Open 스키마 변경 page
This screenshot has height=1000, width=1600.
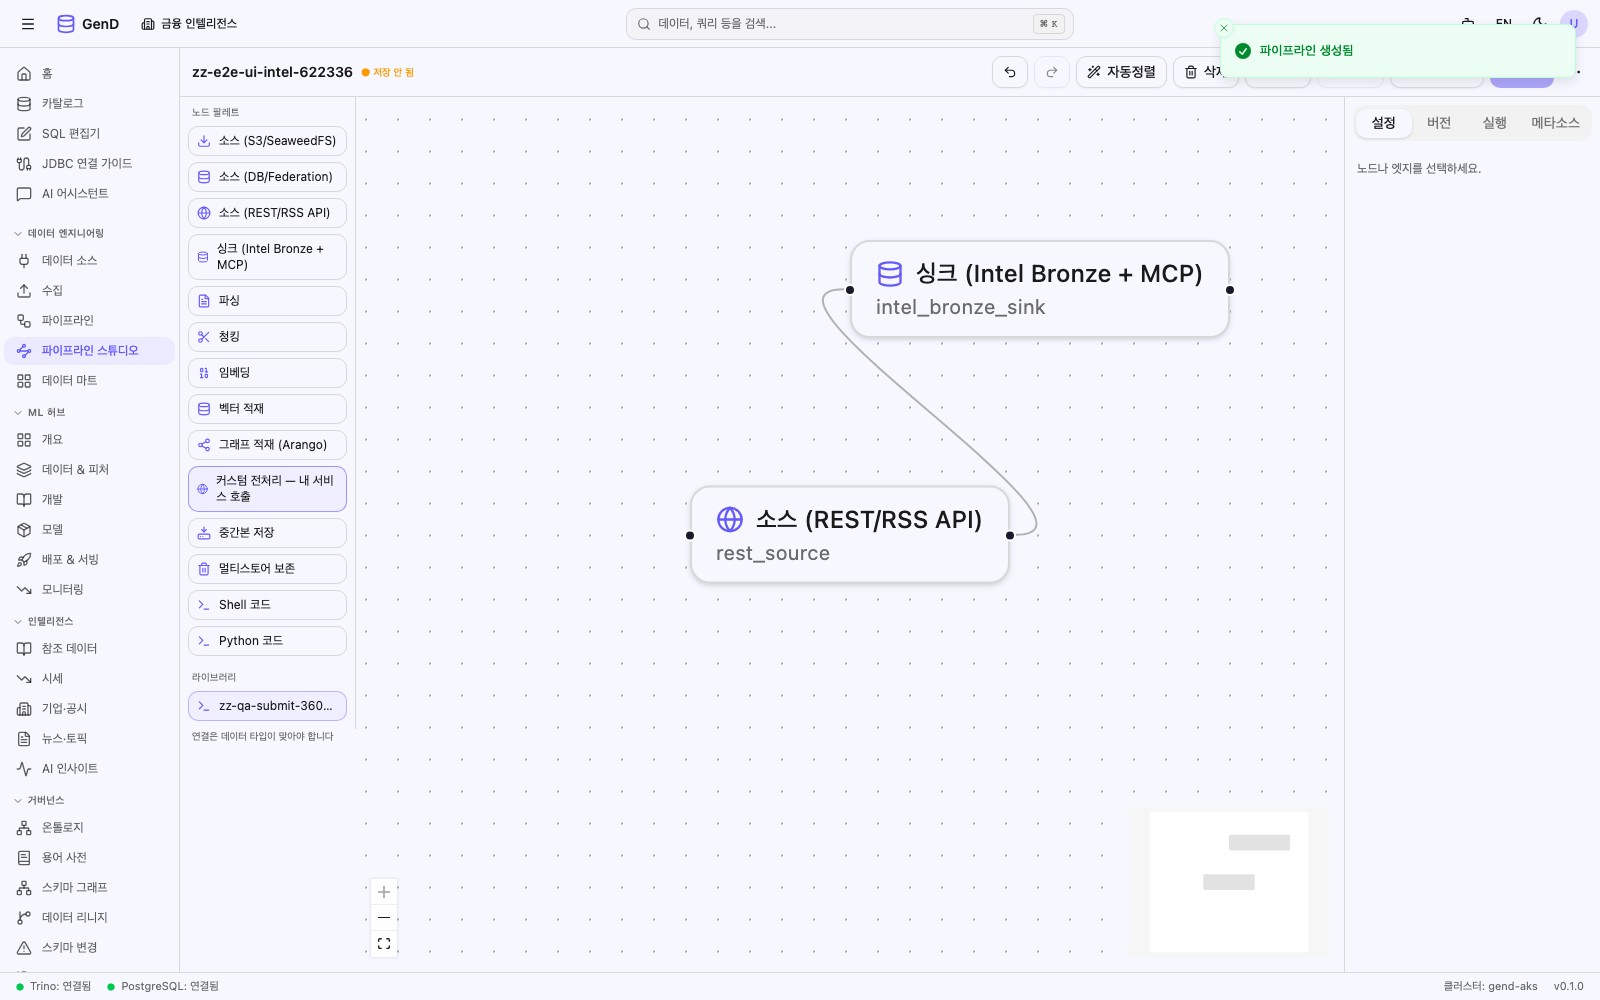[90, 948]
